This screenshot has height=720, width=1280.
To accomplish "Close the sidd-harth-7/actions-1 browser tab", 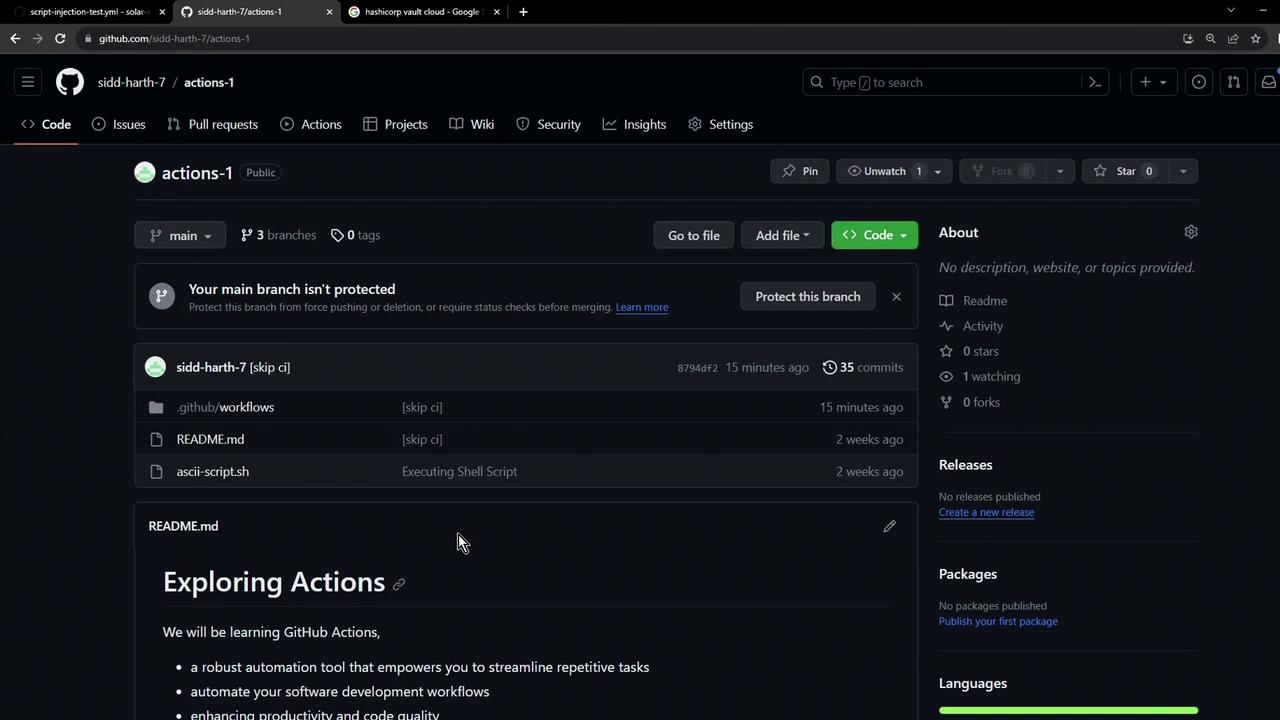I will pyautogui.click(x=329, y=12).
